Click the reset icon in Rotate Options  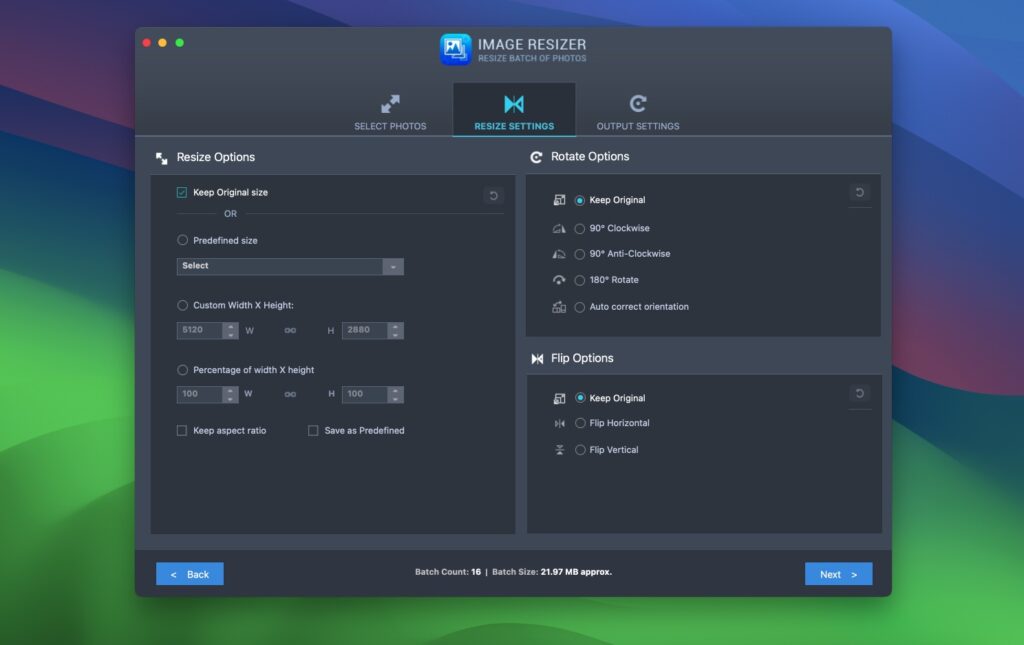(860, 194)
